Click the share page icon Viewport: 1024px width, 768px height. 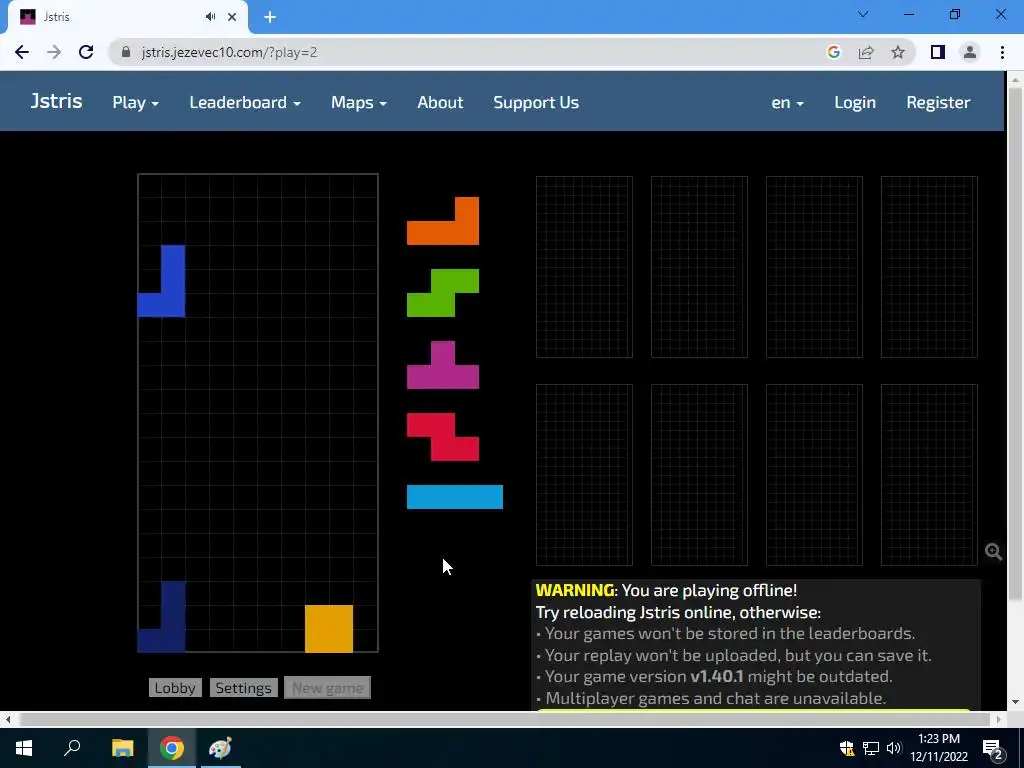866,52
